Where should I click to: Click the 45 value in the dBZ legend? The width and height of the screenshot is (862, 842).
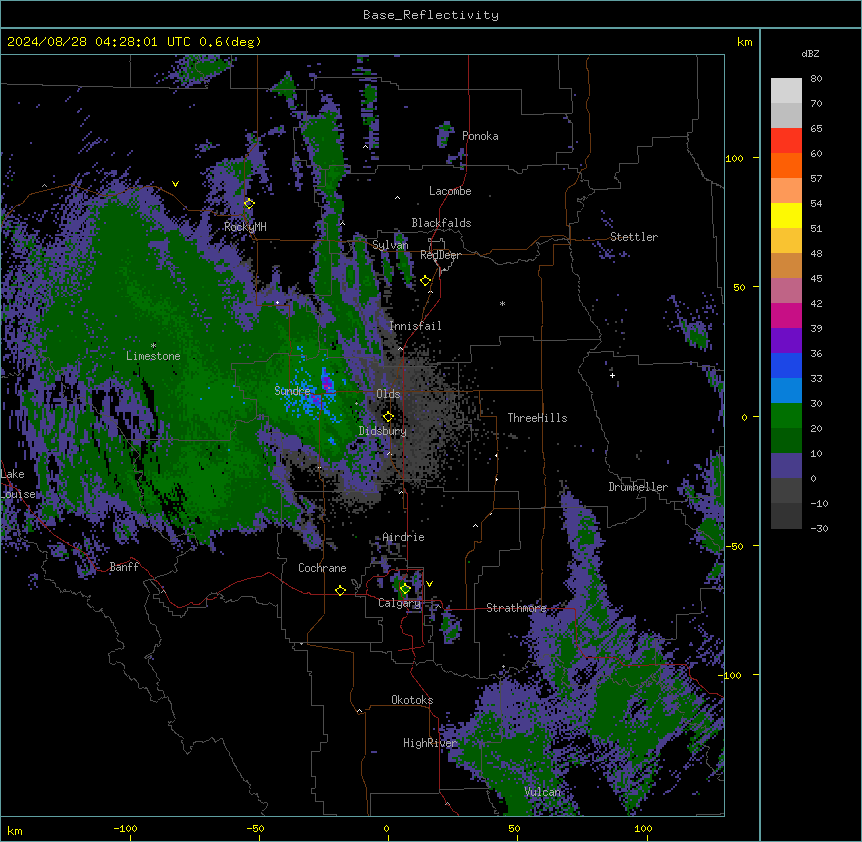816,279
